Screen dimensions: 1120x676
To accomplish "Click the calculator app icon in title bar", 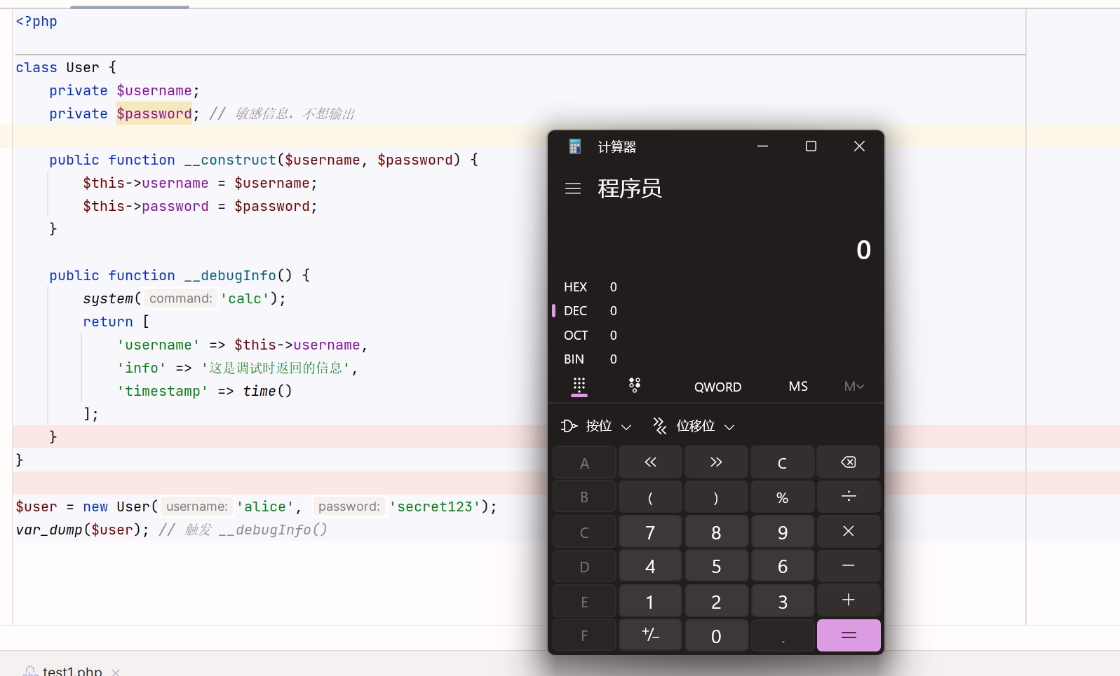I will coord(575,146).
